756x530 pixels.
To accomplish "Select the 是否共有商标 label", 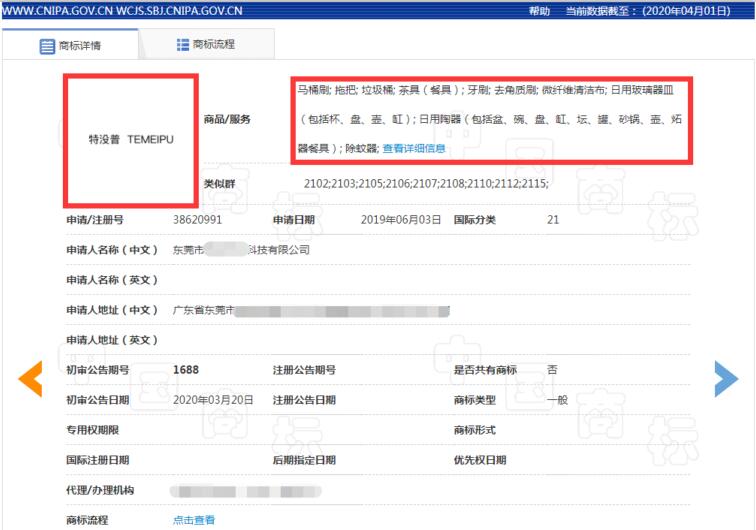I will point(485,370).
